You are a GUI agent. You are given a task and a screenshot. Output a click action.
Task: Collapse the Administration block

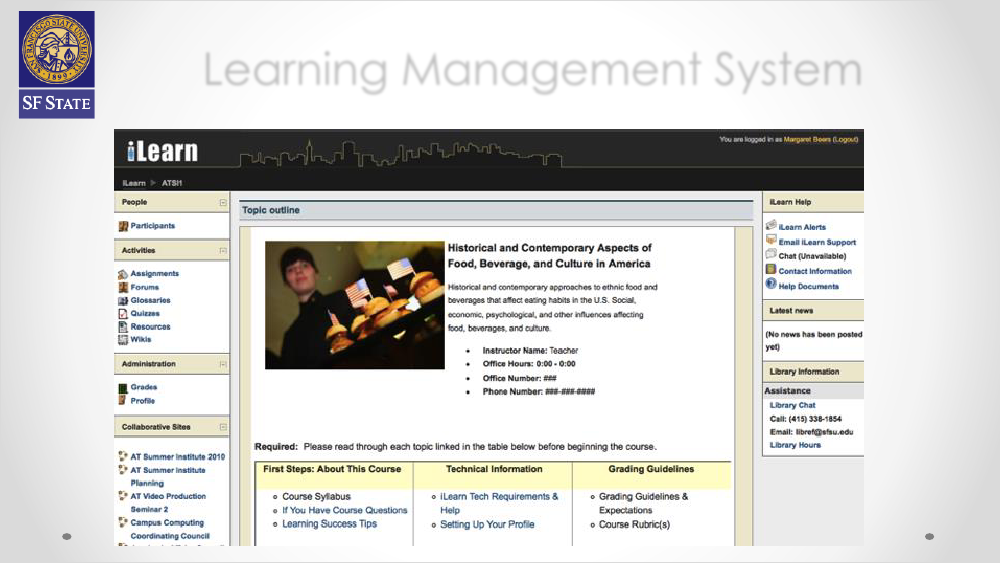223,364
